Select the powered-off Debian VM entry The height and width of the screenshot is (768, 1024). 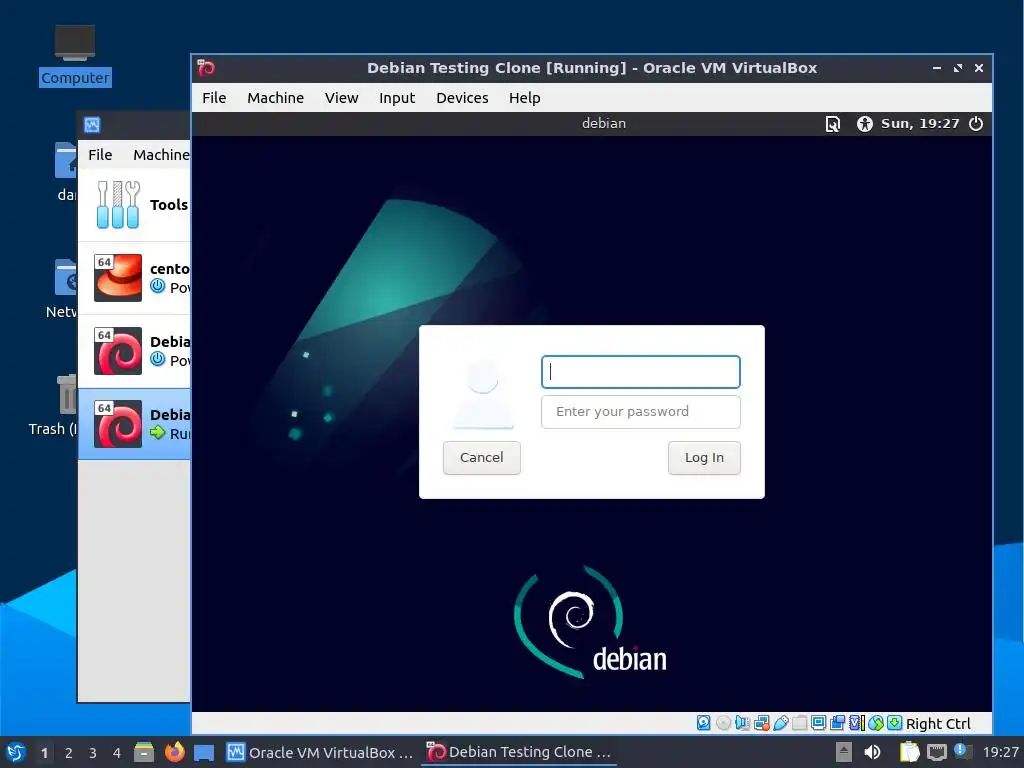(x=134, y=351)
